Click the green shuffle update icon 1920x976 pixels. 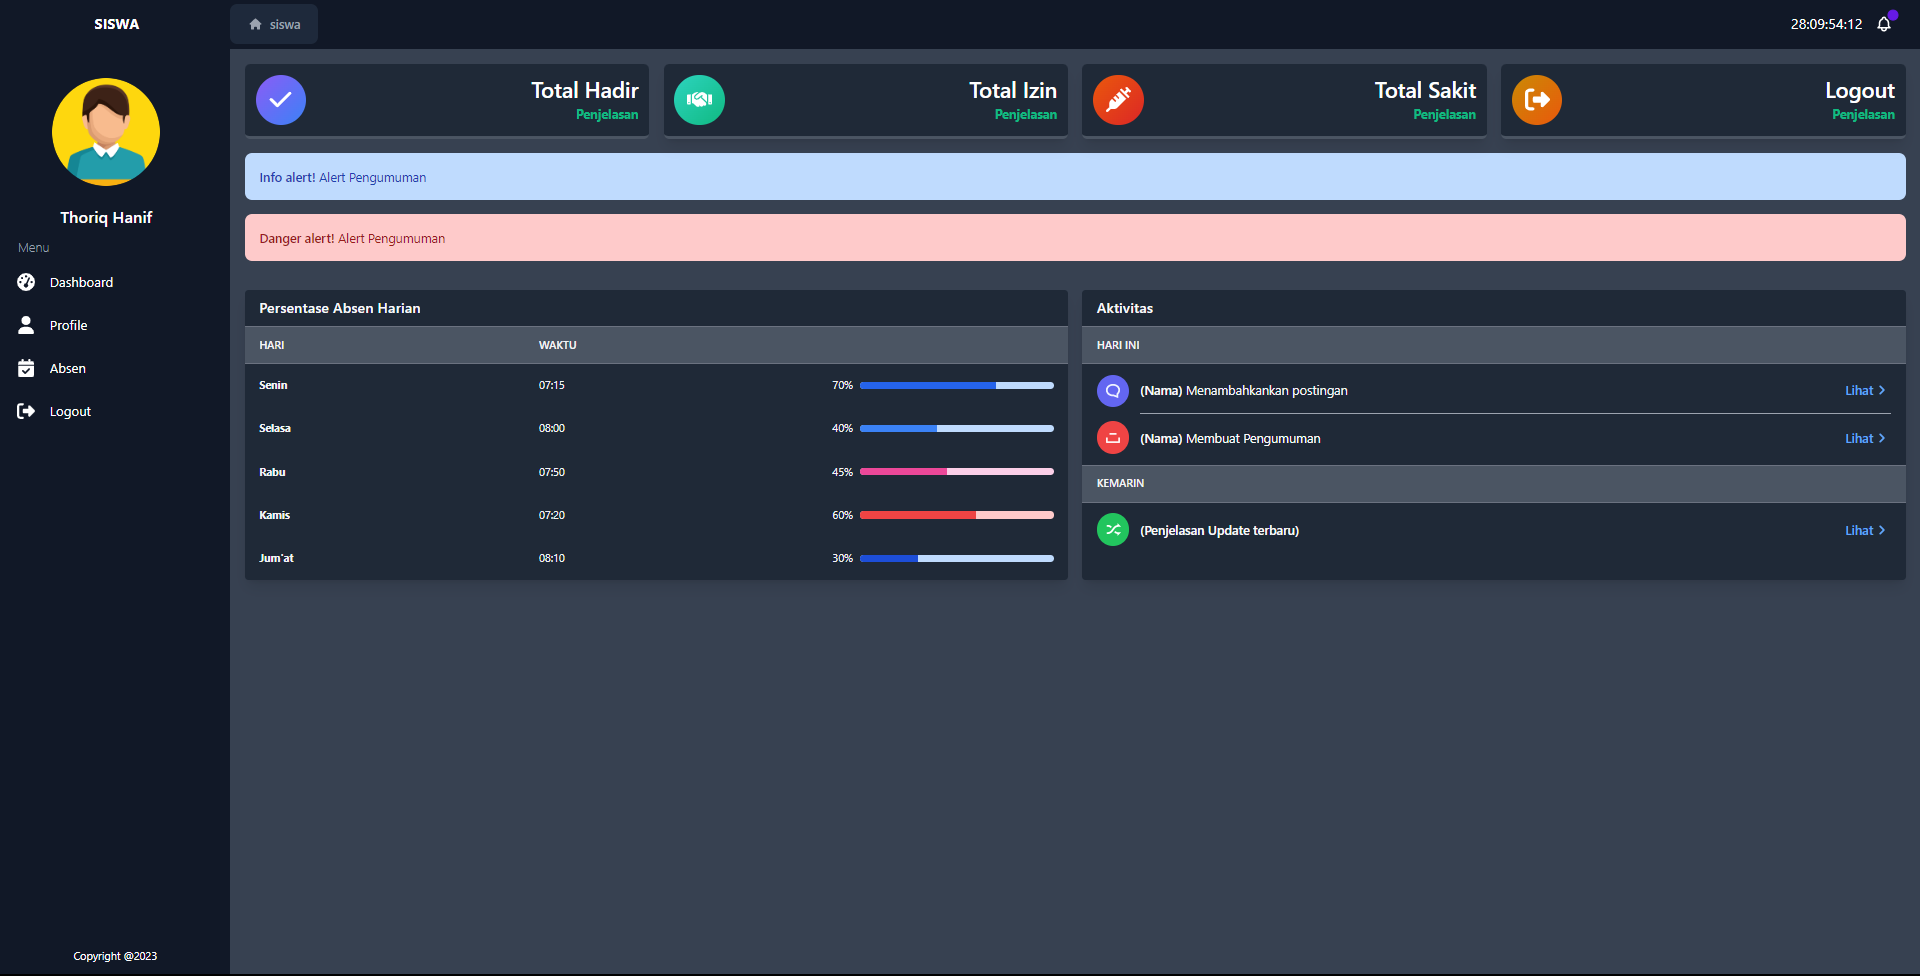[1113, 530]
